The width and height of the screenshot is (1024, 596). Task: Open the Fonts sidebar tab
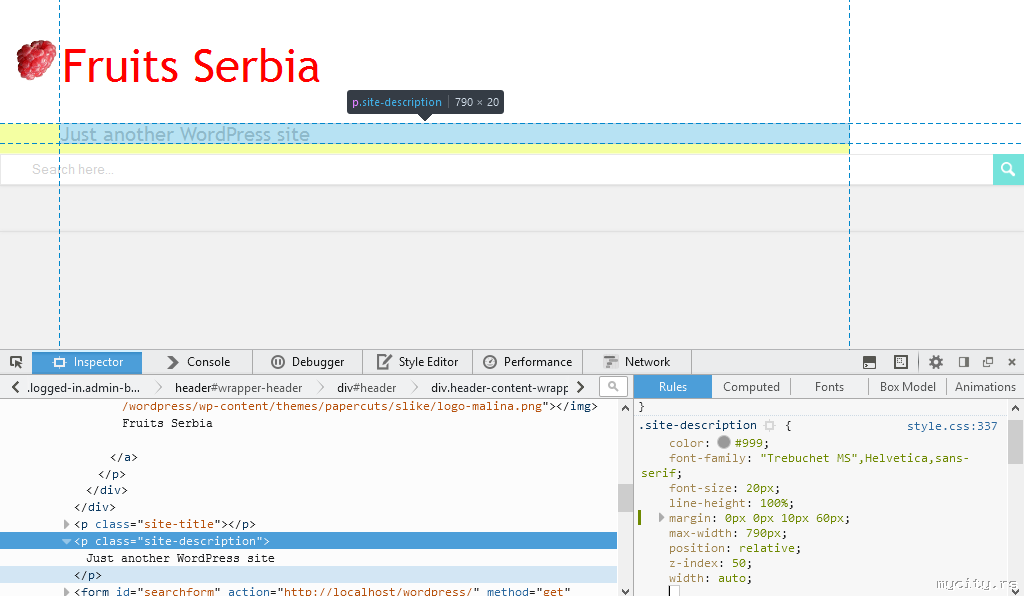coord(829,386)
